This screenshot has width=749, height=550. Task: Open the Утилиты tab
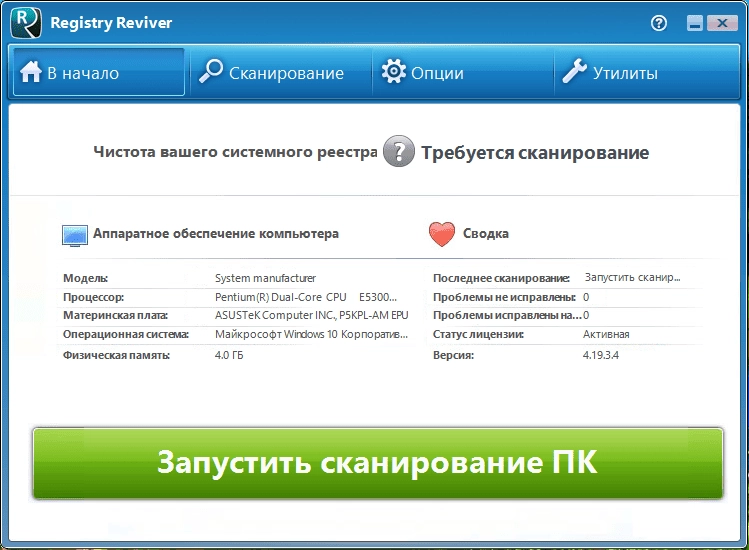coord(646,72)
